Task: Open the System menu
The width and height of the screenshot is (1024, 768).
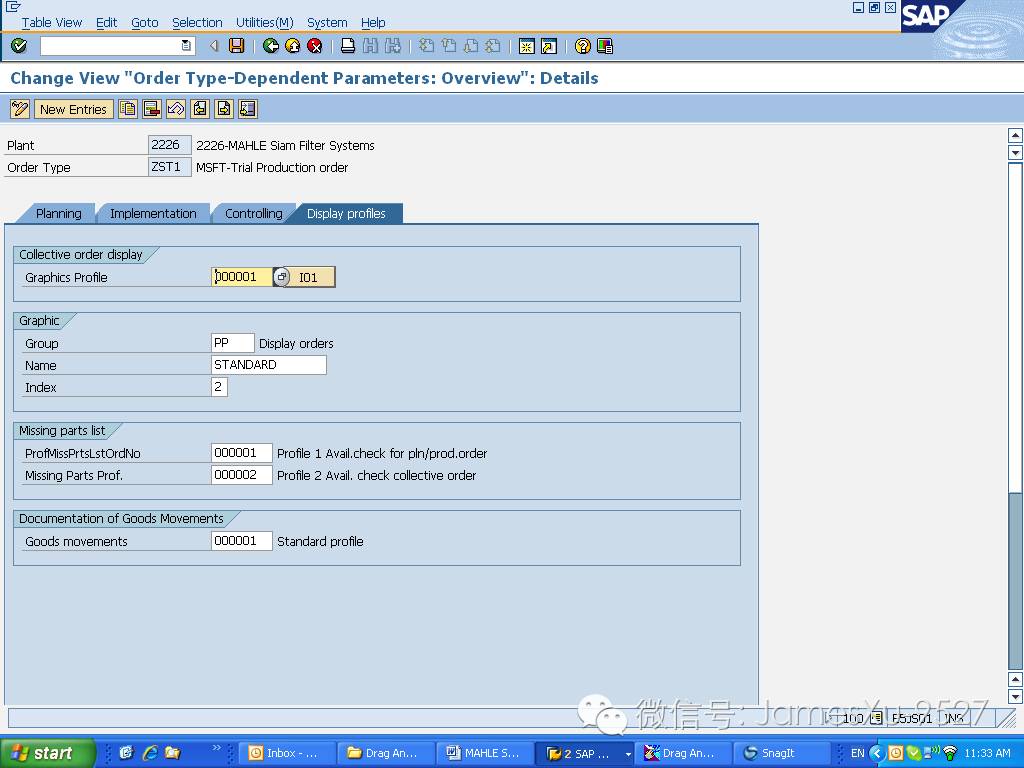Action: pos(327,22)
